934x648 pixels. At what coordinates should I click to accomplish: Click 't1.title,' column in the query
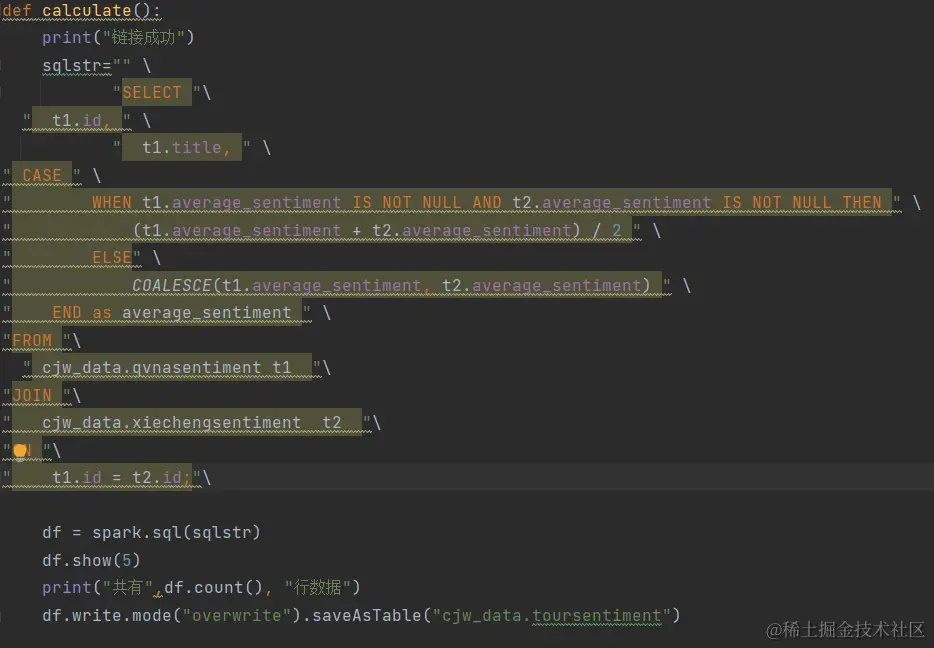186,147
